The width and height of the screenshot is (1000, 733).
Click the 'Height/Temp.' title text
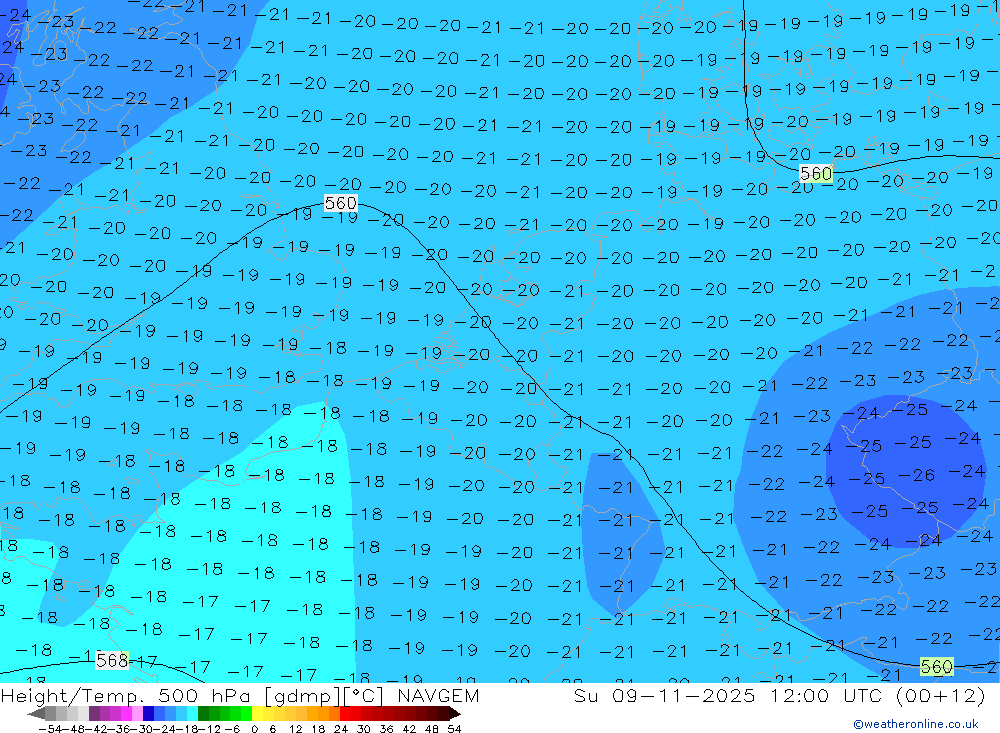74,696
